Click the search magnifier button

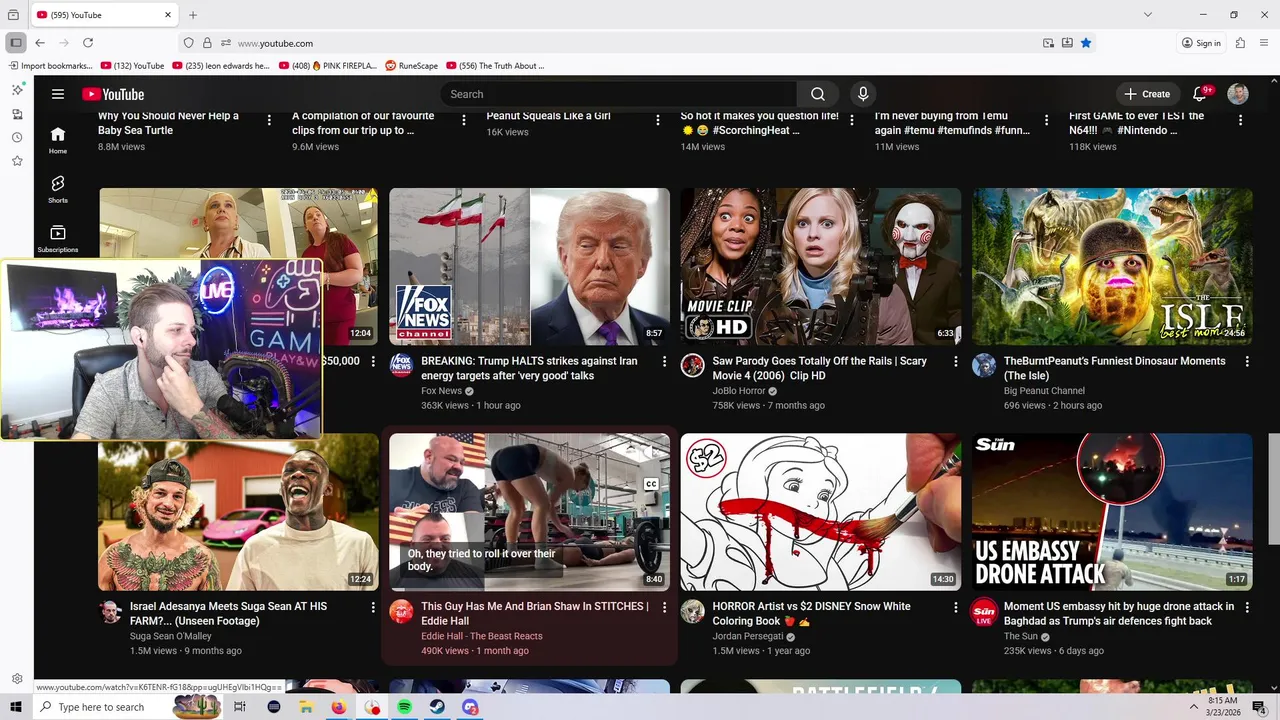pos(818,94)
